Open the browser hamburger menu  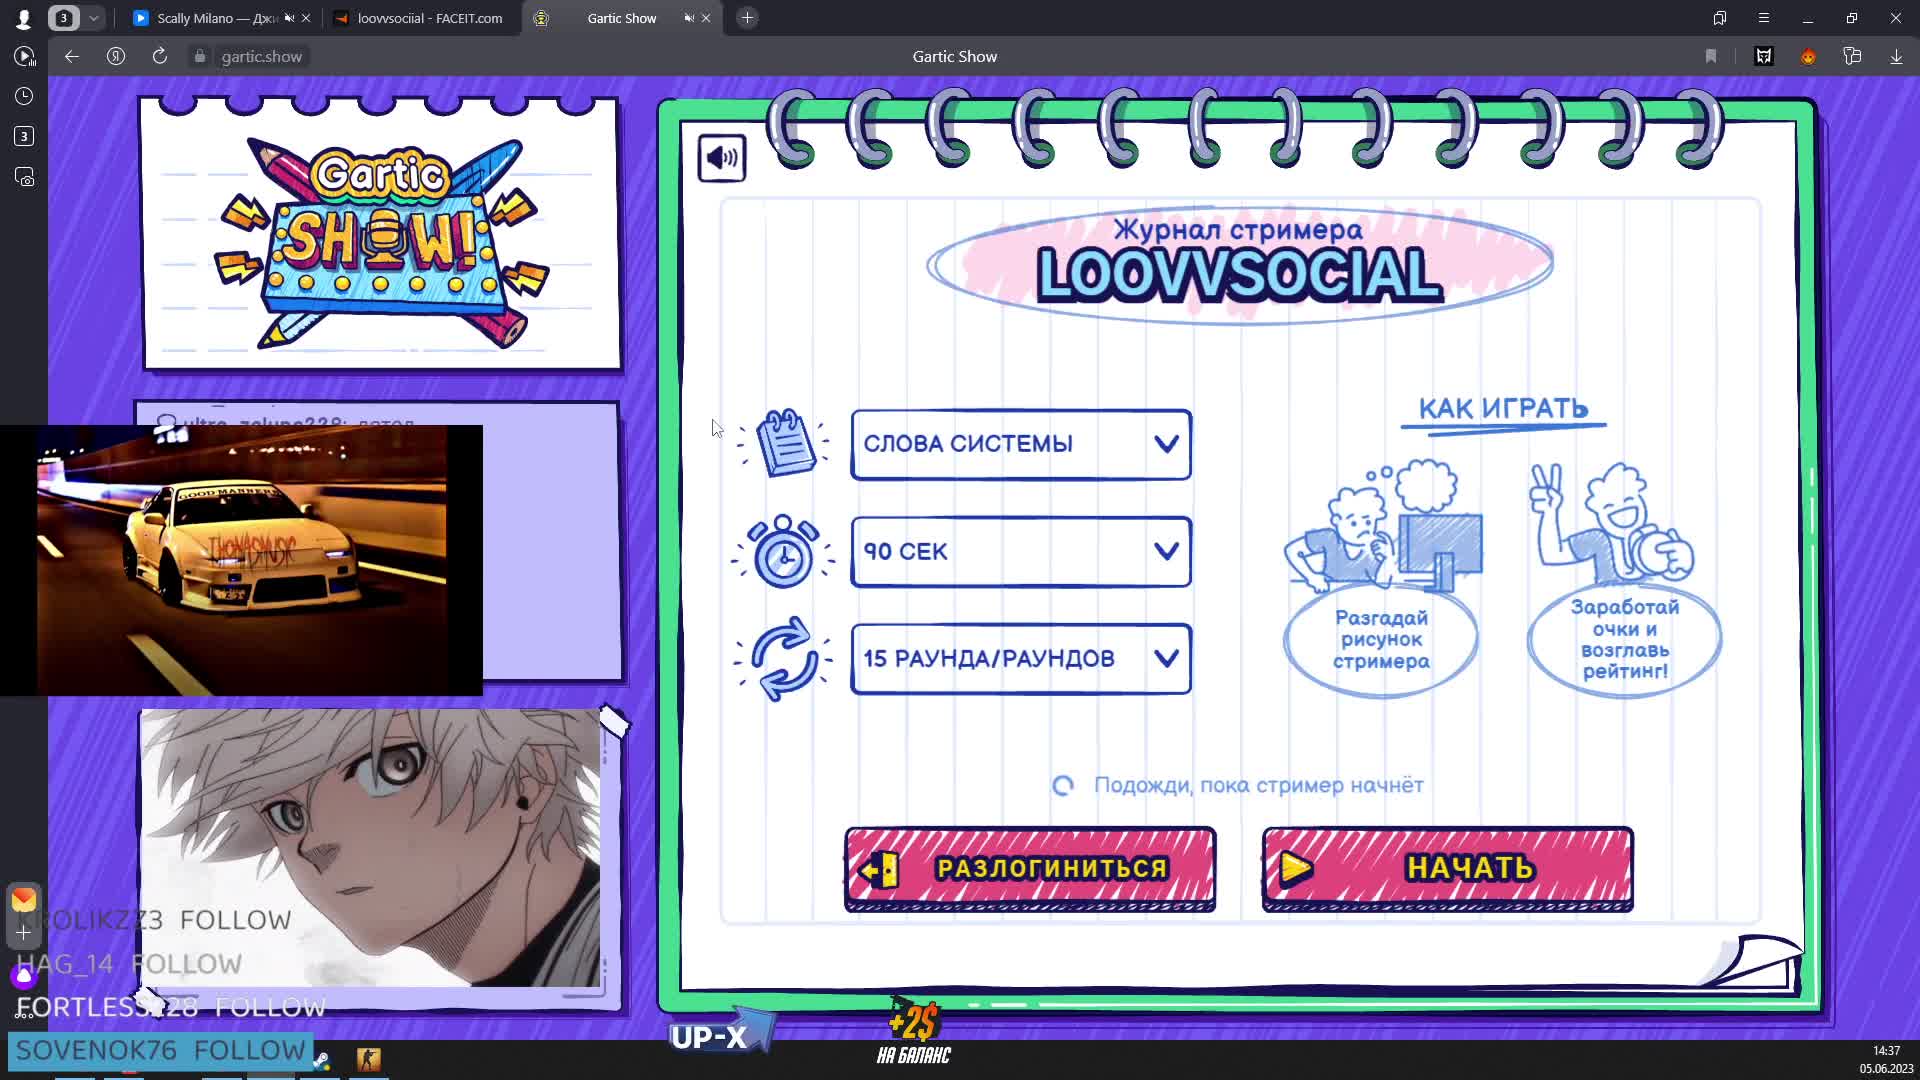pyautogui.click(x=1764, y=18)
